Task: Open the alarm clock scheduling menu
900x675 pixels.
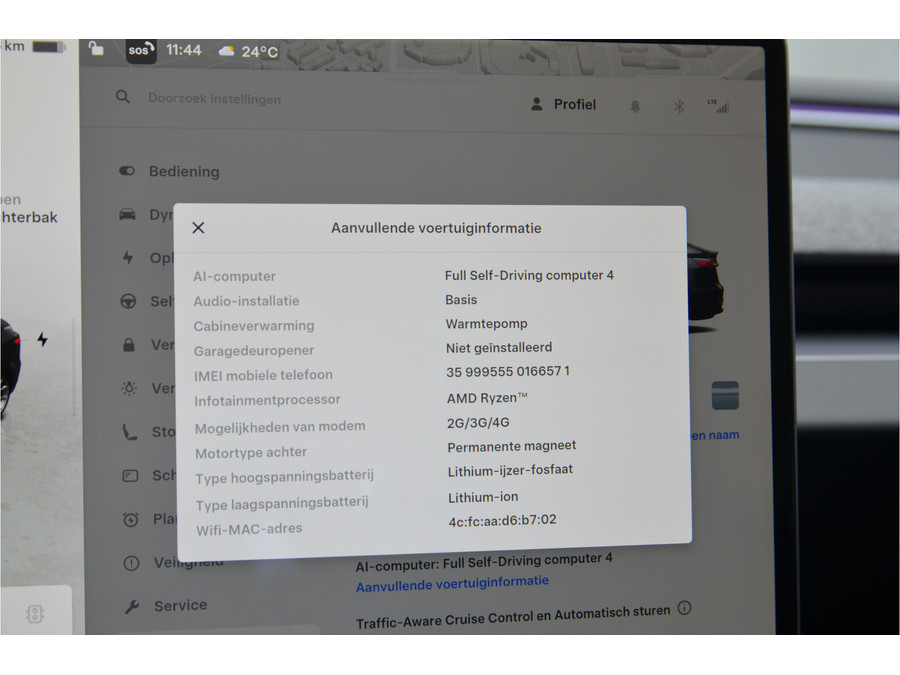Action: click(x=131, y=519)
